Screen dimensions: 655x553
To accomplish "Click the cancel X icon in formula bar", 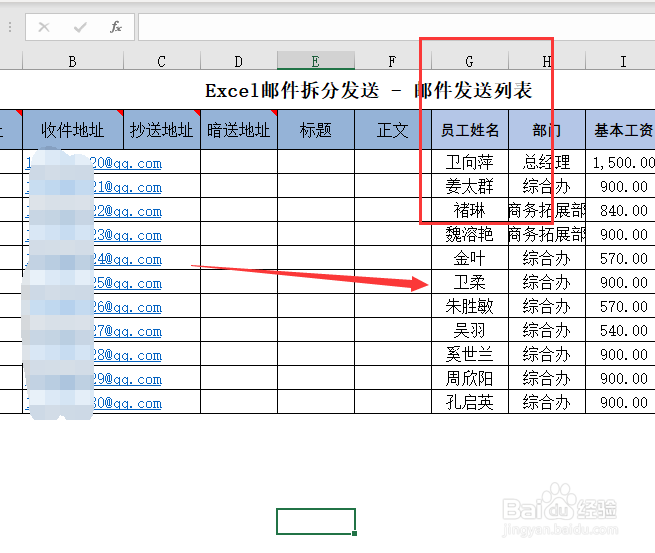I will 44,27.
